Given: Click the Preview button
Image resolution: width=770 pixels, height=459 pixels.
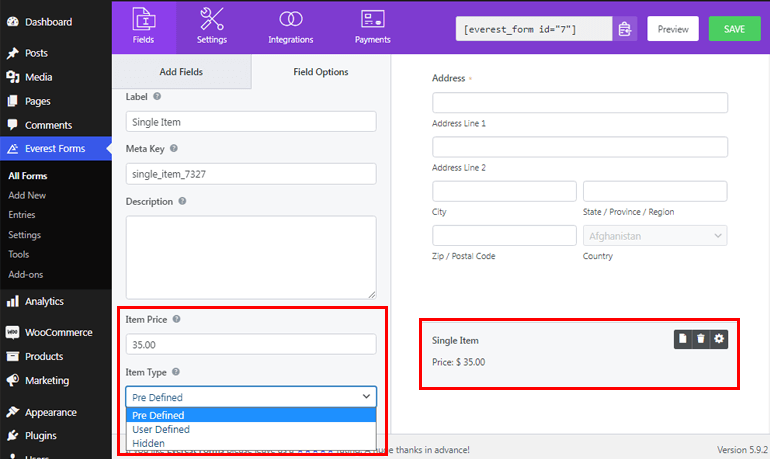Looking at the screenshot, I should click(673, 29).
